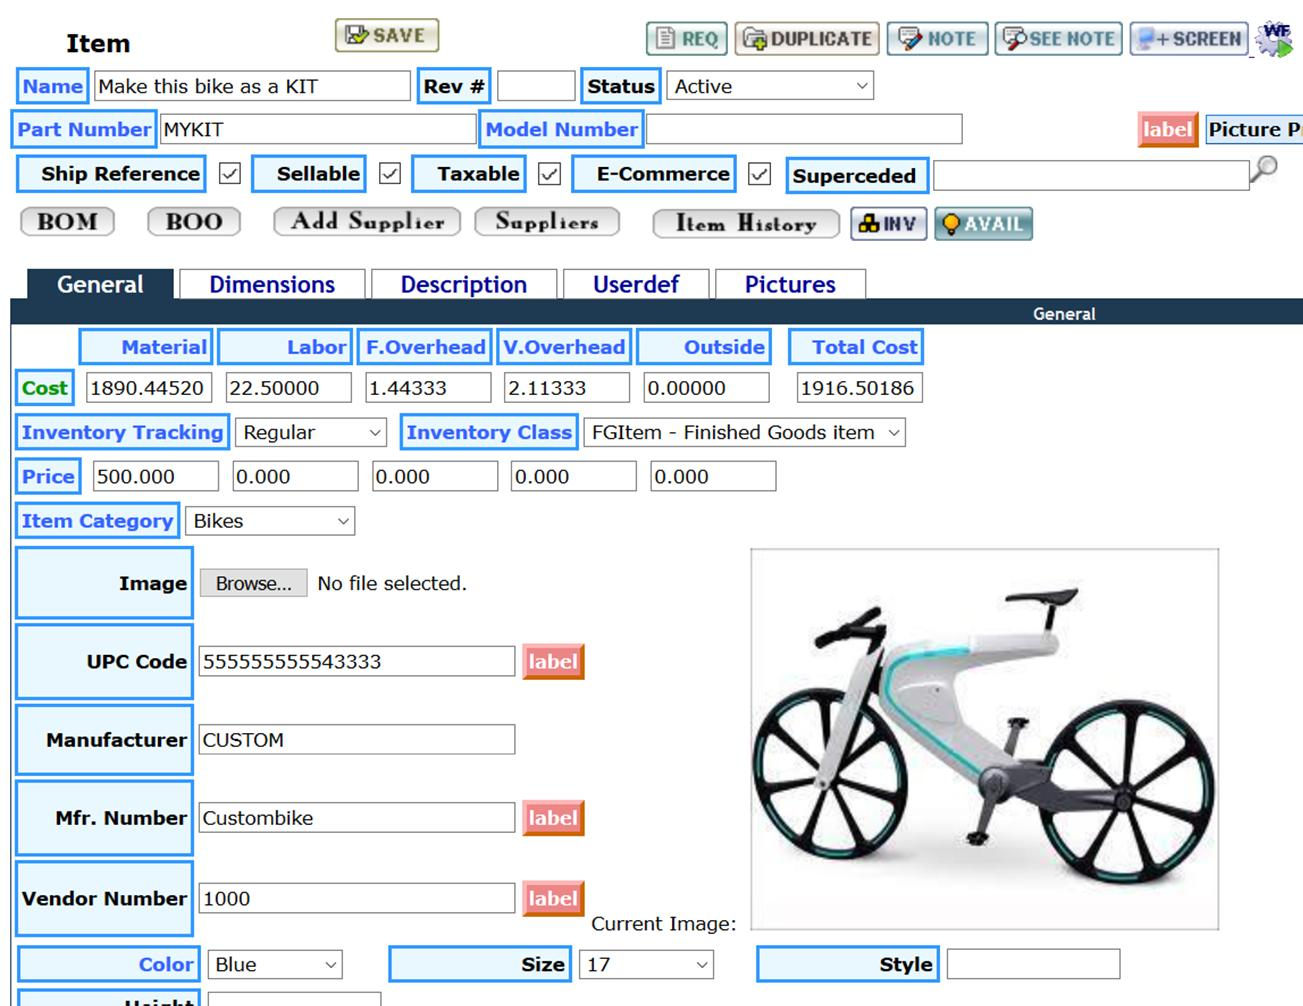Image resolution: width=1303 pixels, height=1006 pixels.
Task: Disable the E-Commerce checkbox
Action: (760, 174)
